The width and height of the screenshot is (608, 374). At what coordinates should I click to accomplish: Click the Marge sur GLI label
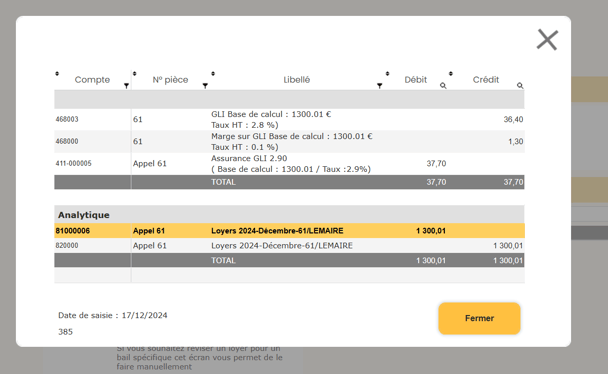click(x=292, y=141)
